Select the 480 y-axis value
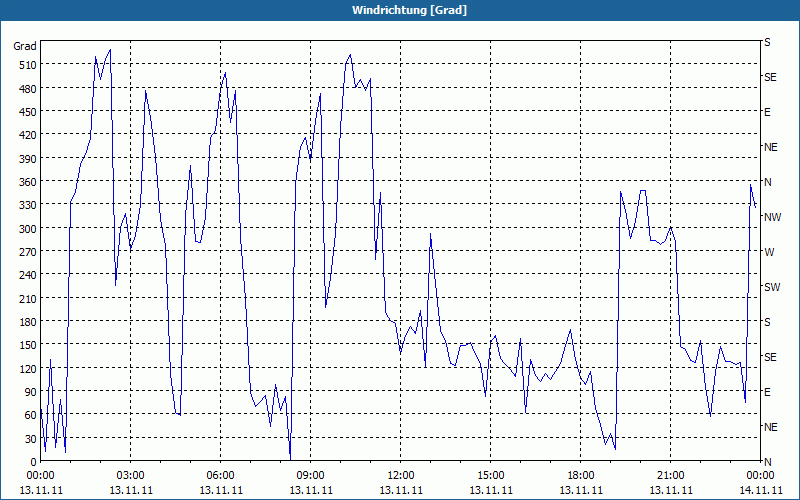 pyautogui.click(x=29, y=88)
